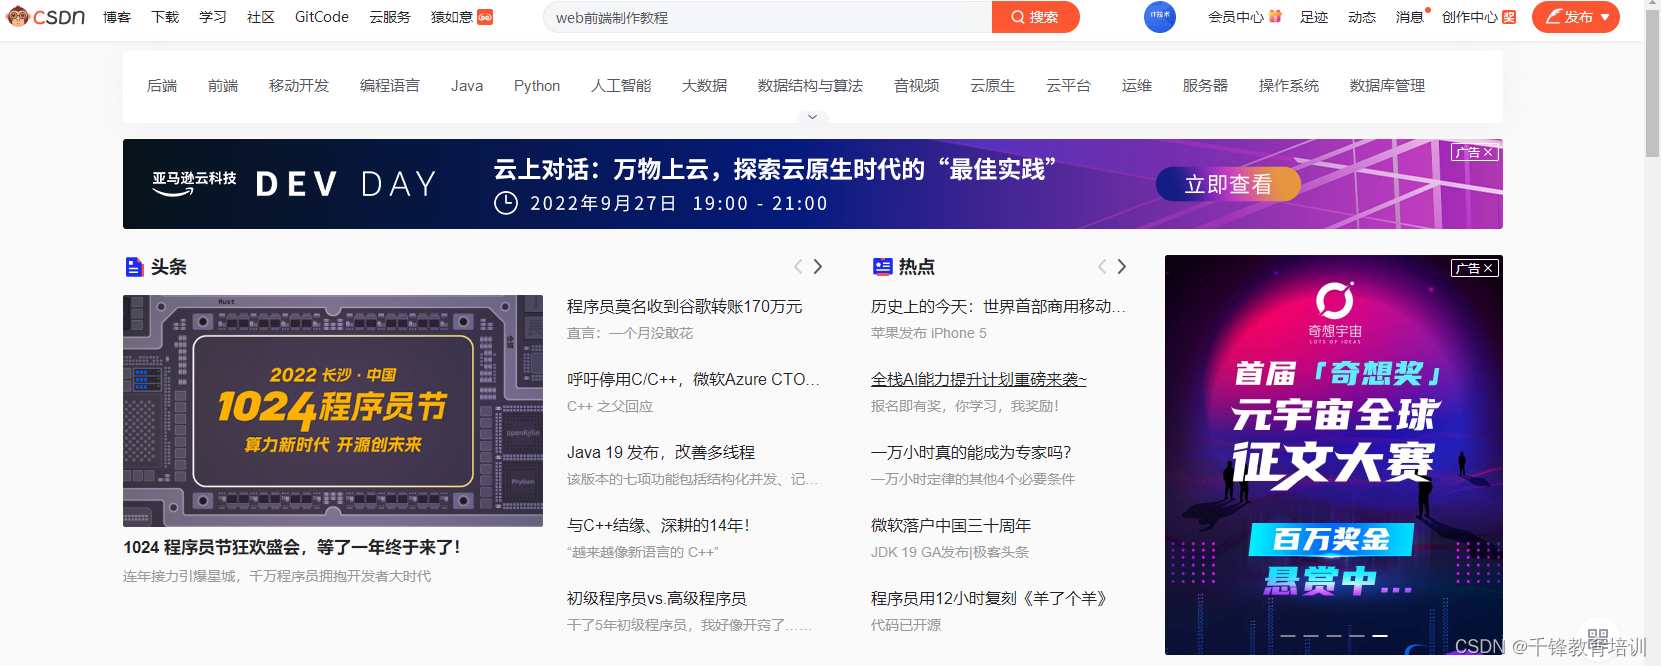Select the 运维 category tab
The height and width of the screenshot is (666, 1661).
point(1137,86)
